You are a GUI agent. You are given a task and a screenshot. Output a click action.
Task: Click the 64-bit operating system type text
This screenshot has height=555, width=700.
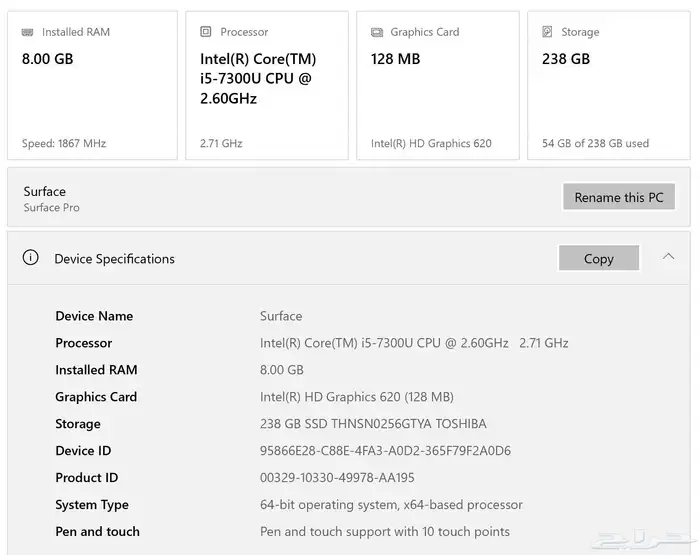[x=391, y=505]
